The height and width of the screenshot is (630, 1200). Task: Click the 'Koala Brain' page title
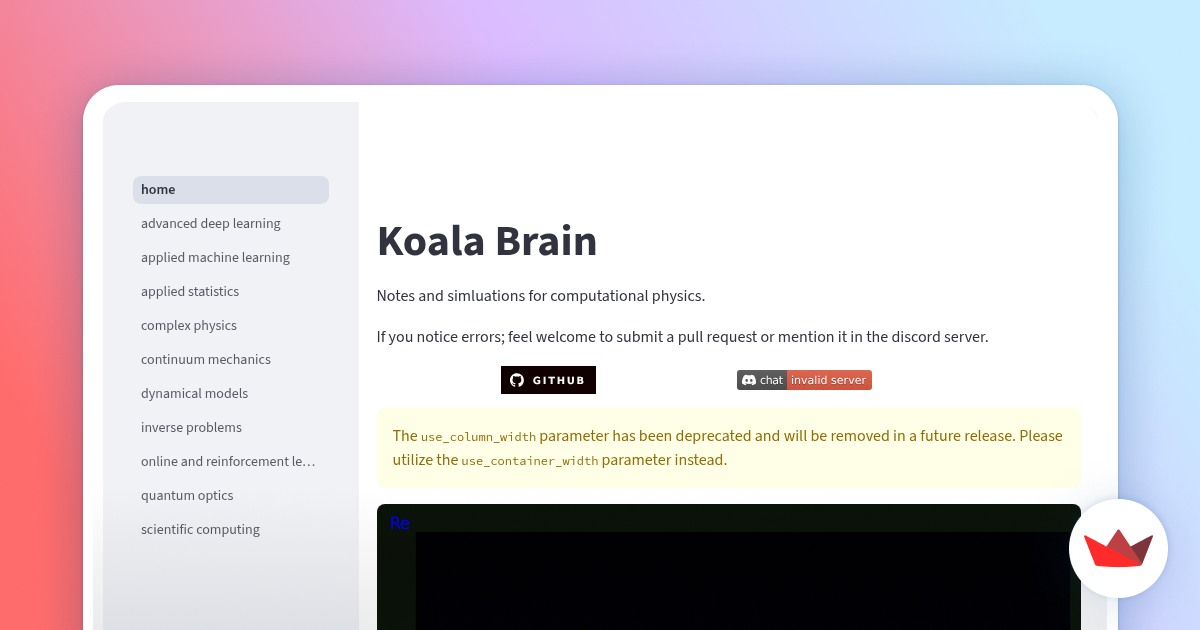tap(487, 241)
